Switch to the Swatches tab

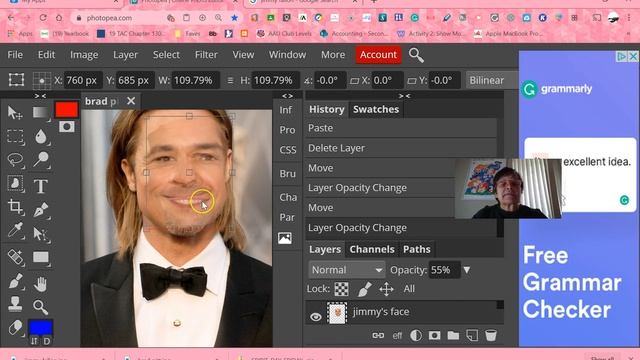click(376, 109)
